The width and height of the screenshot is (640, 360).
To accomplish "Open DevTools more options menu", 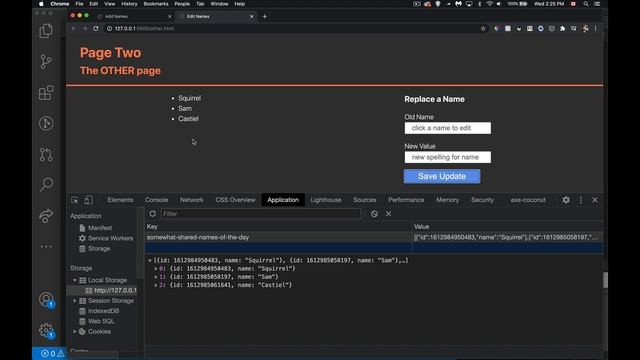I will [x=581, y=200].
